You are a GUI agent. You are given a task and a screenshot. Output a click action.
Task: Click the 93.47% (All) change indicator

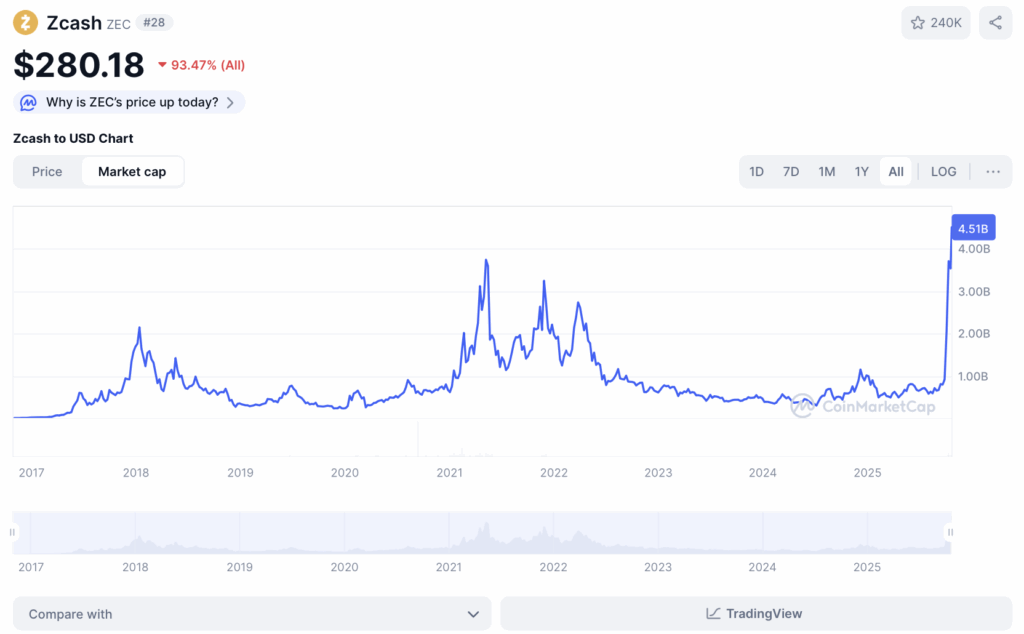pyautogui.click(x=201, y=65)
